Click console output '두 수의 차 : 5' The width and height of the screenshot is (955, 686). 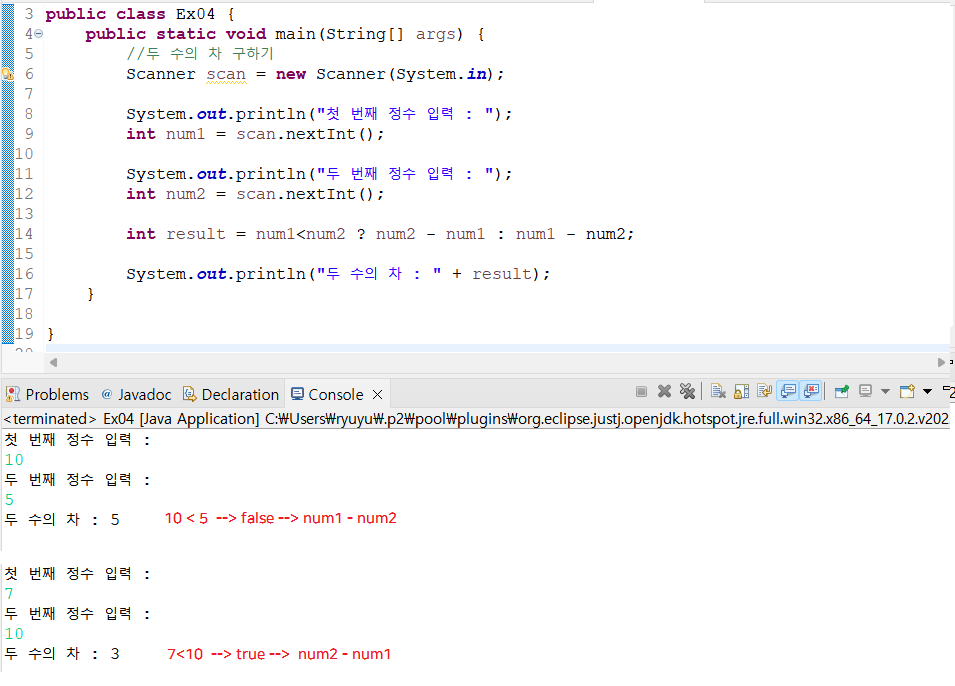point(62,520)
